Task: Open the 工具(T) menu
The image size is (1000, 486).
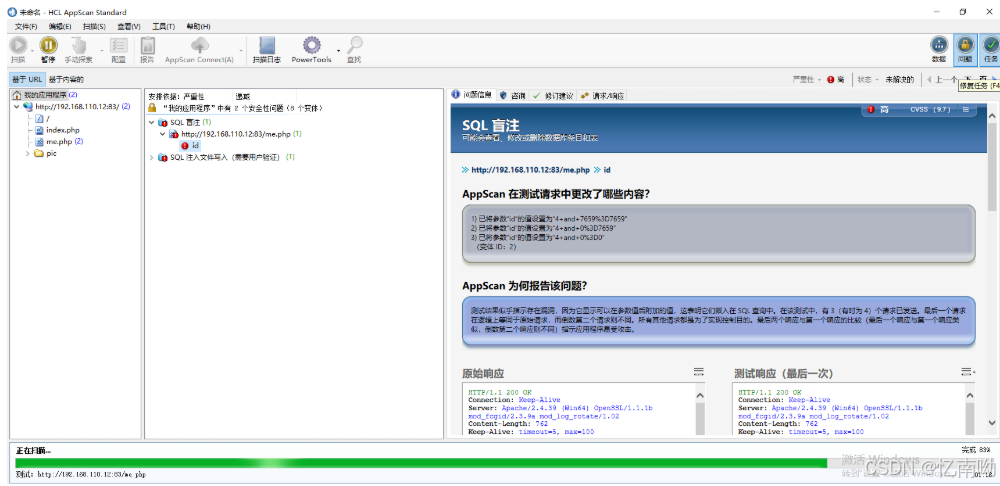Action: [163, 26]
